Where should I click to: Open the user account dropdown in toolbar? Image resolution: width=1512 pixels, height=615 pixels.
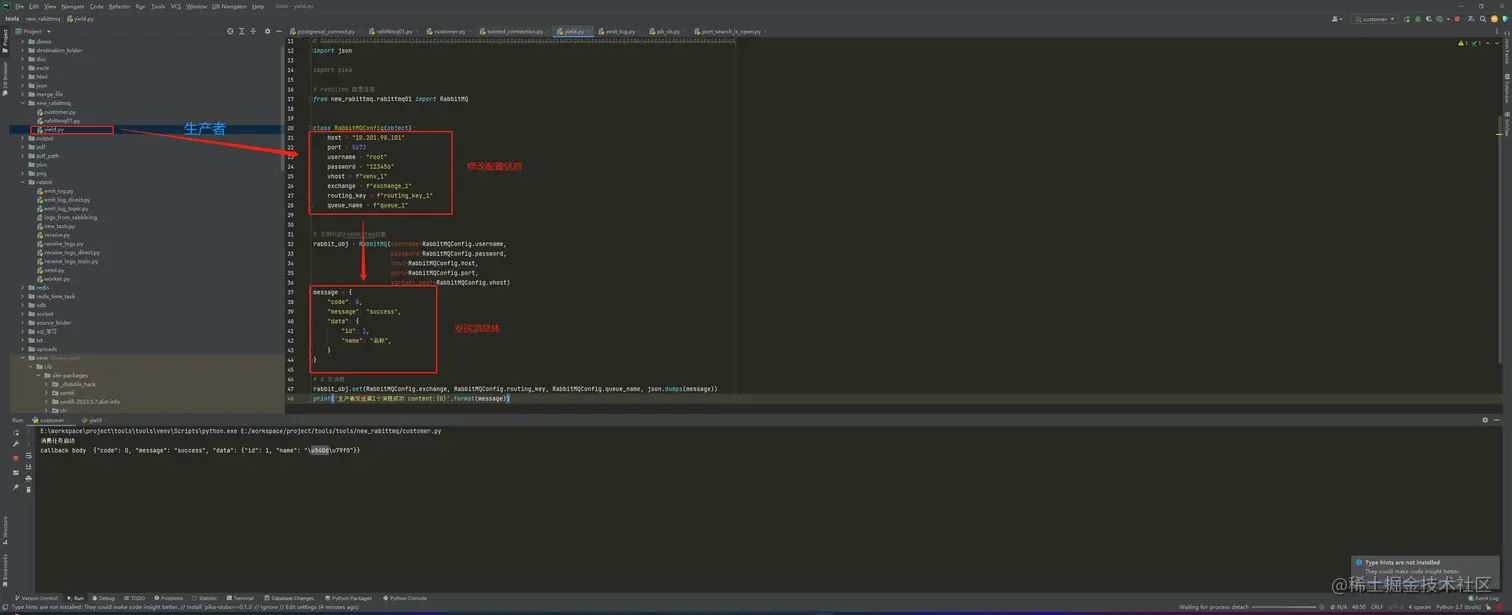(x=1337, y=19)
